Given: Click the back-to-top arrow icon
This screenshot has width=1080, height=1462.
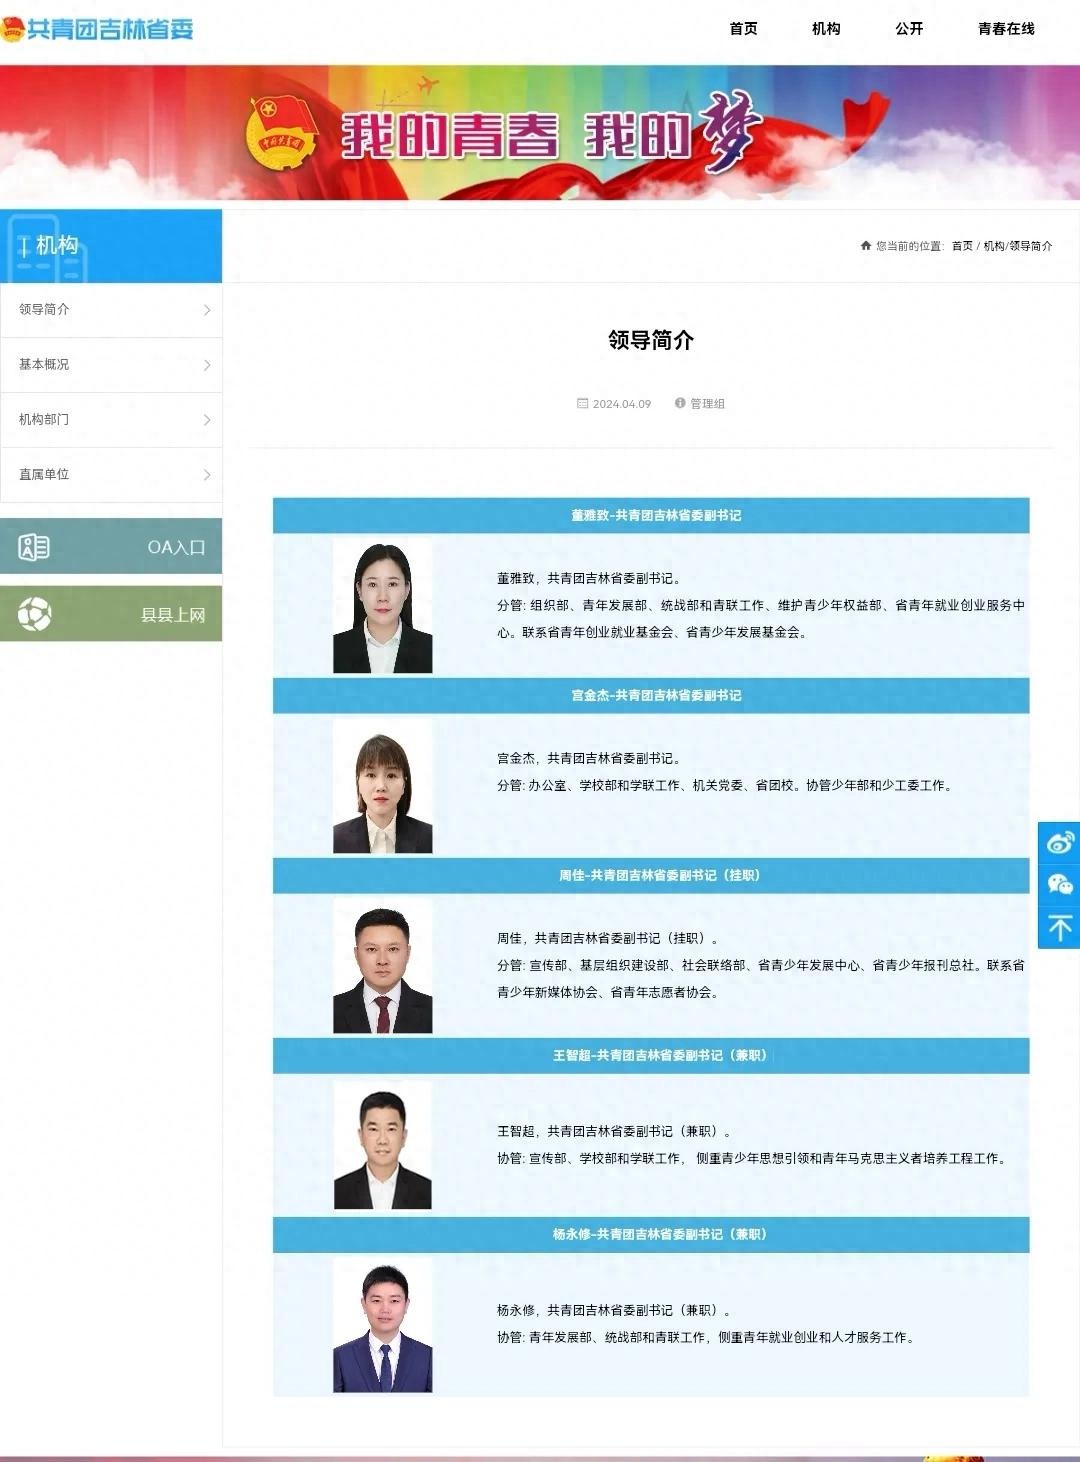Looking at the screenshot, I should (1059, 928).
